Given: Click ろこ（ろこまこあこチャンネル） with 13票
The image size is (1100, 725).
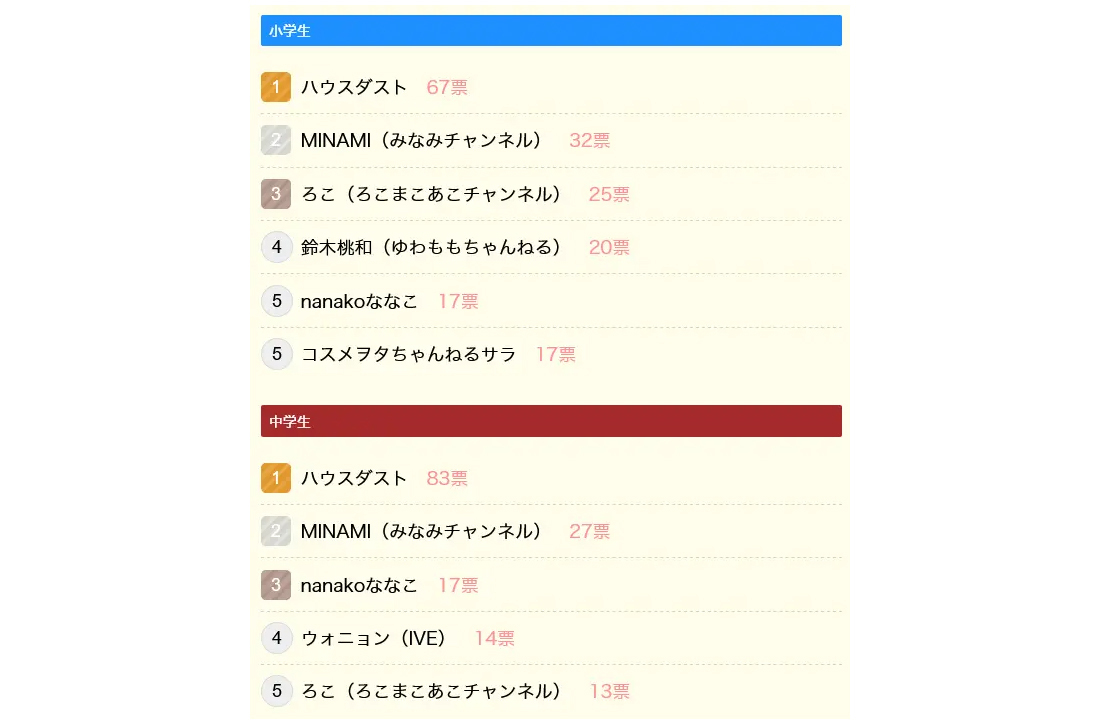Looking at the screenshot, I should click(x=431, y=691).
